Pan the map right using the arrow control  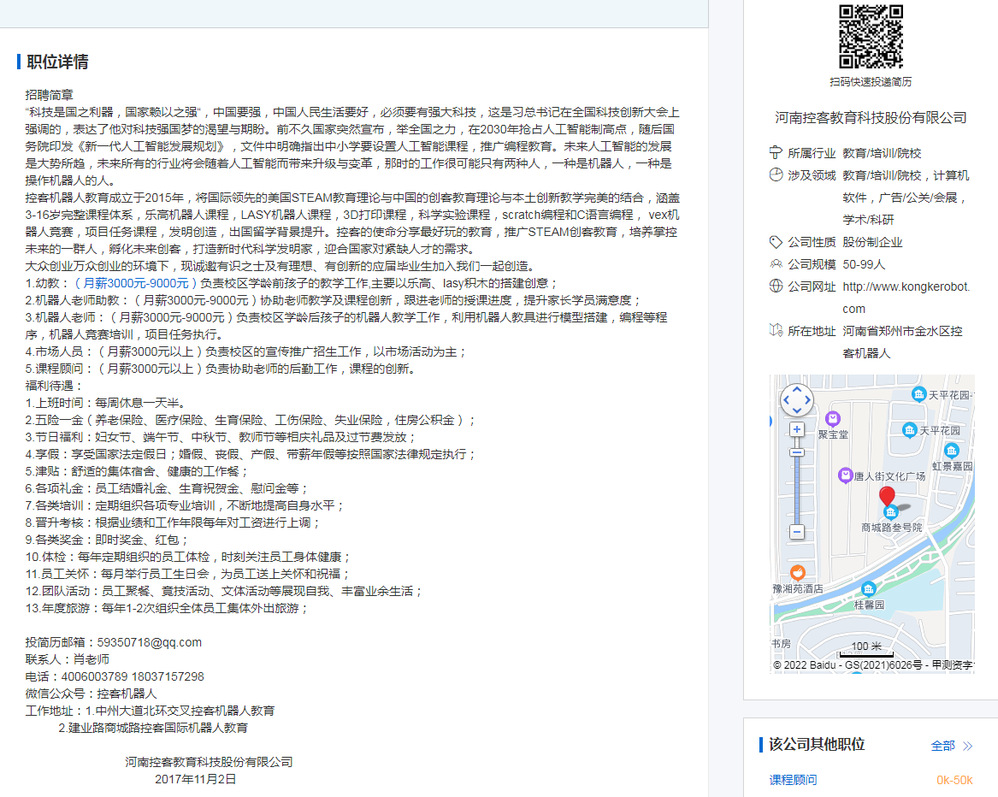click(808, 402)
